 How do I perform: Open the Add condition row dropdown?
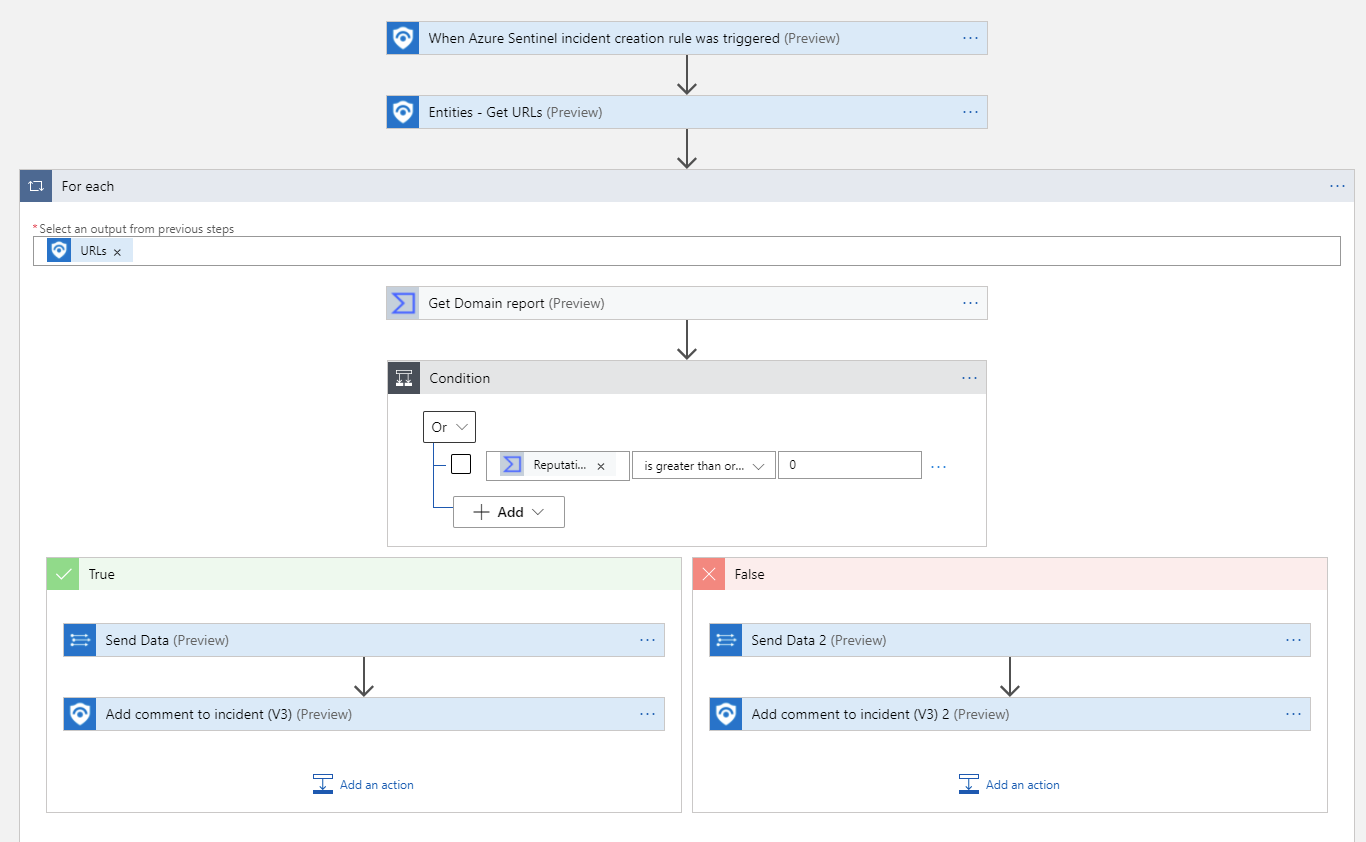point(509,512)
